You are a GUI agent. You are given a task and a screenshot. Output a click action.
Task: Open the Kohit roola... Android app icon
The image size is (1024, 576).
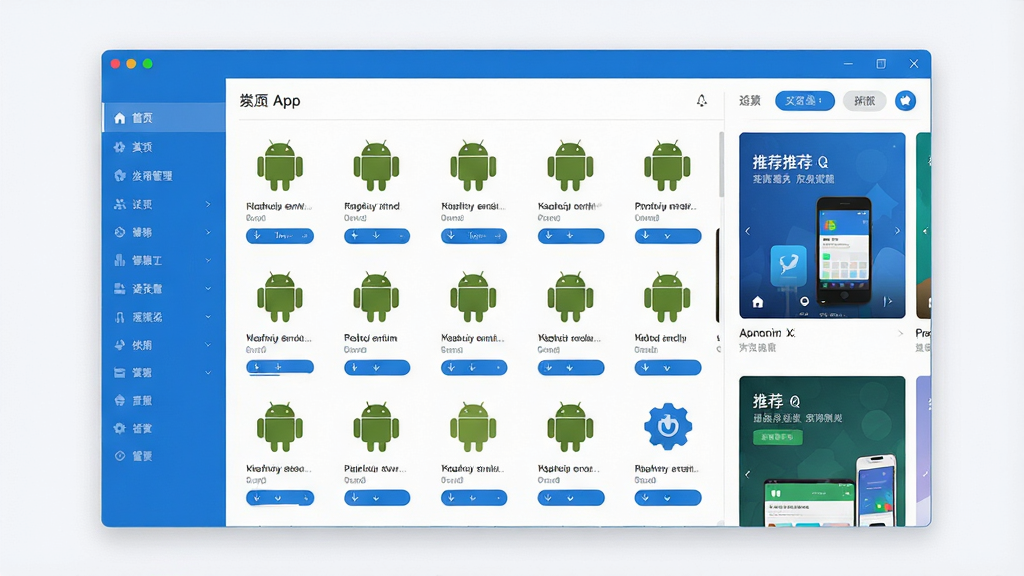[x=570, y=298]
